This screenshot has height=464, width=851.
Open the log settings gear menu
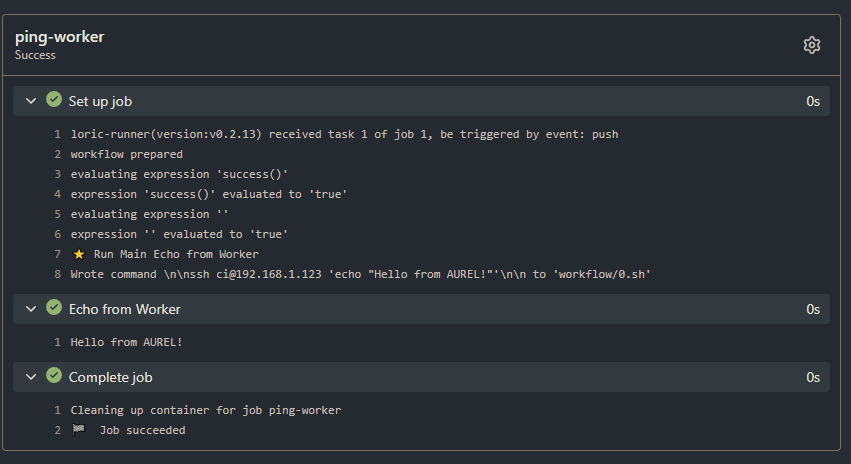coord(811,45)
